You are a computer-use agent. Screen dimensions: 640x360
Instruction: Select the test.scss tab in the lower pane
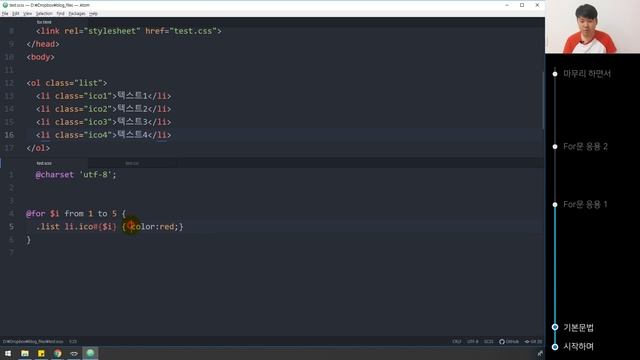(x=44, y=163)
